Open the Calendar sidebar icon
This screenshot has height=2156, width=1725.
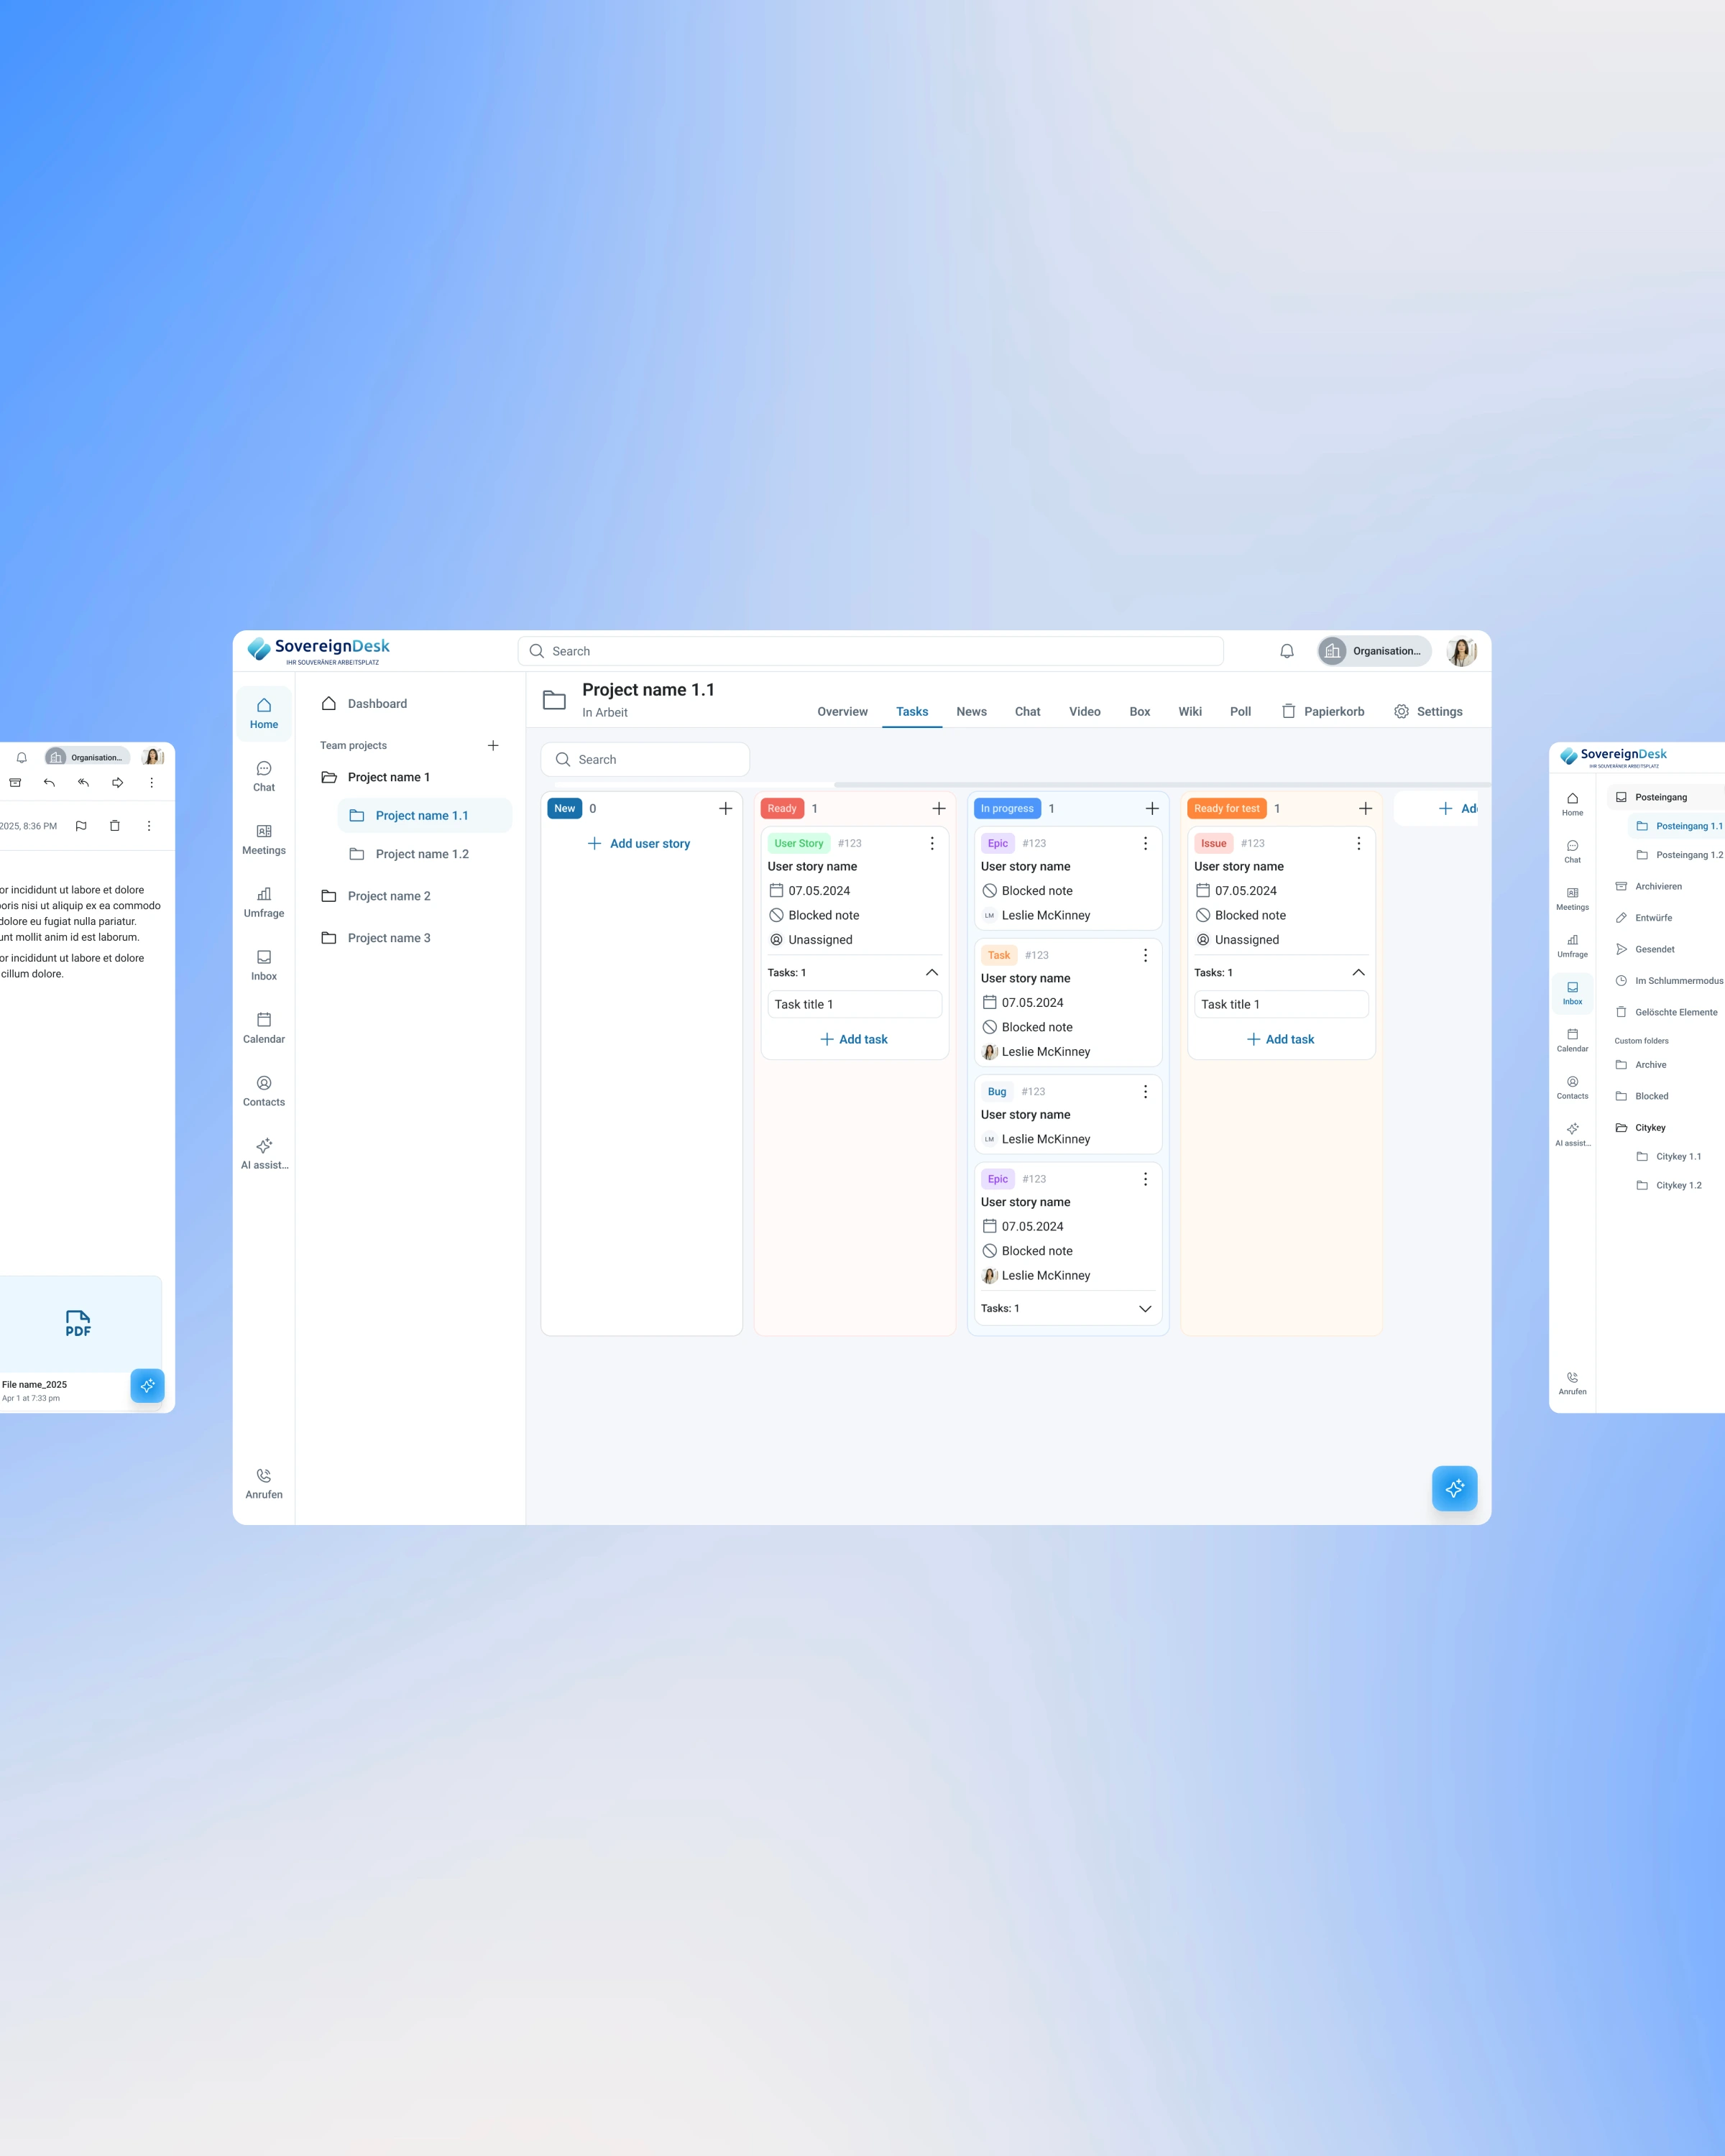point(264,1027)
